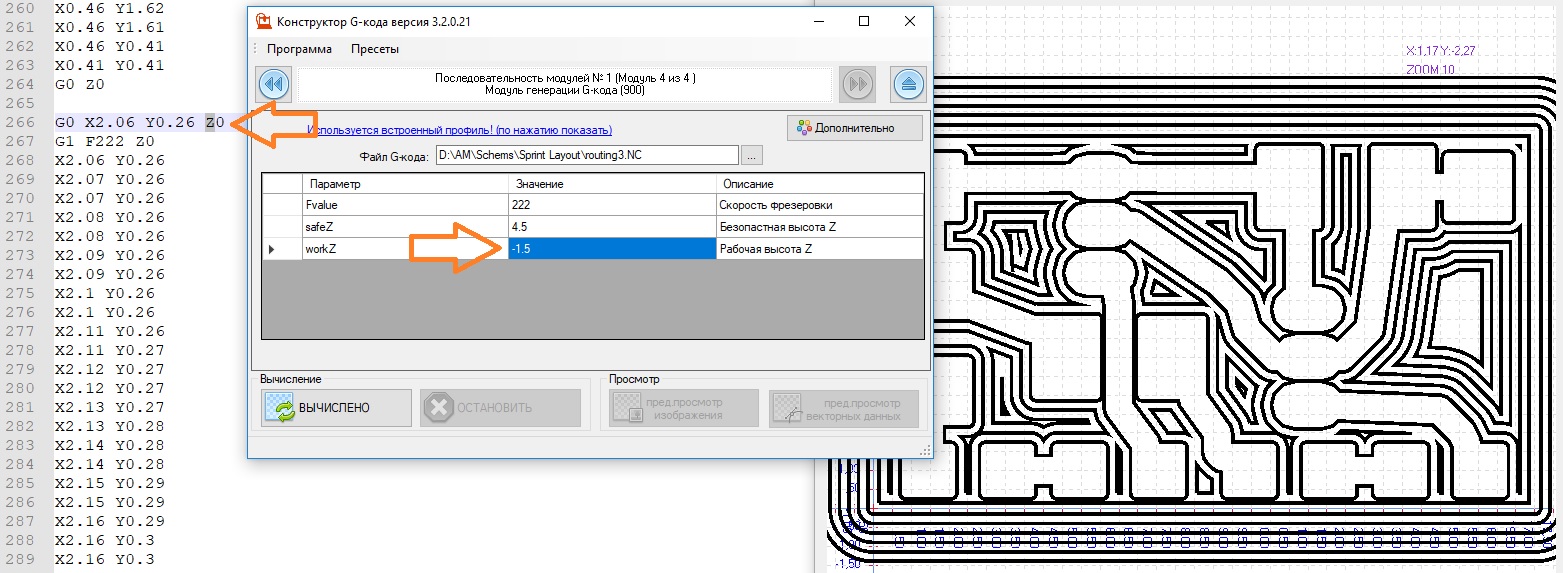Click the ОСТАНОВИТЬ stop button
Screen dimensions: 1563x573
coord(500,408)
